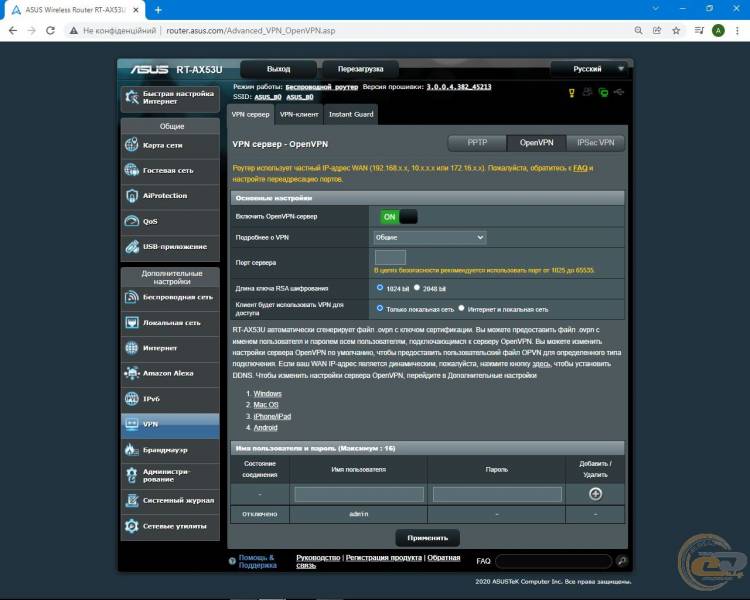750x600 pixels.
Task: Select 'Интернет и локальная сеть' radio
Action: 461,308
